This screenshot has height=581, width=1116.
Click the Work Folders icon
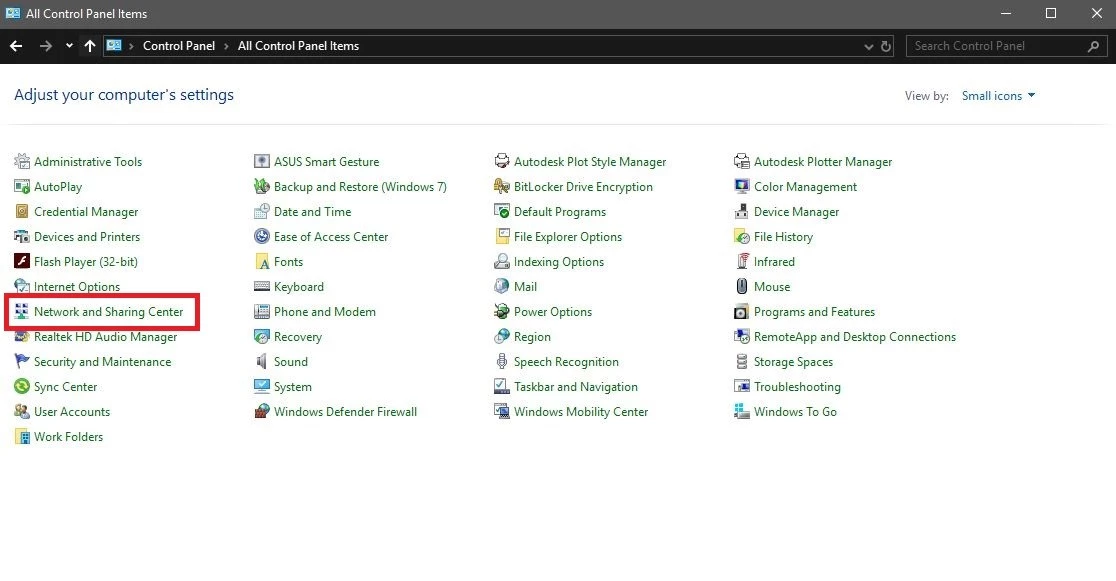pos(22,436)
